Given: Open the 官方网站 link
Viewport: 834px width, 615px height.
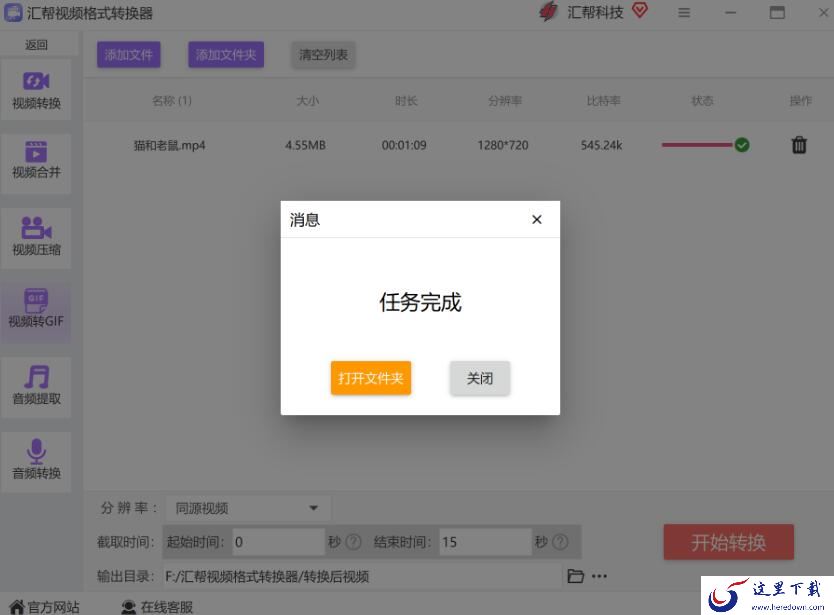Looking at the screenshot, I should coord(44,606).
